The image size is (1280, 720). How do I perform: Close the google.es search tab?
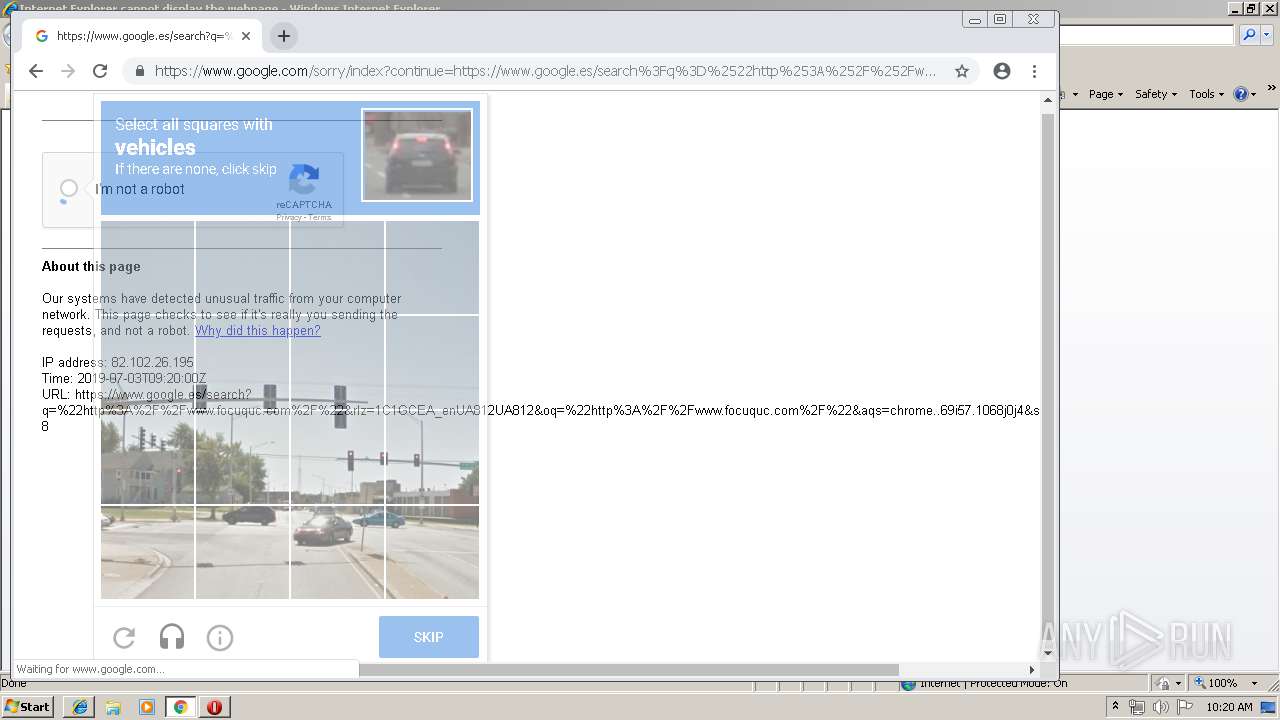pos(246,36)
